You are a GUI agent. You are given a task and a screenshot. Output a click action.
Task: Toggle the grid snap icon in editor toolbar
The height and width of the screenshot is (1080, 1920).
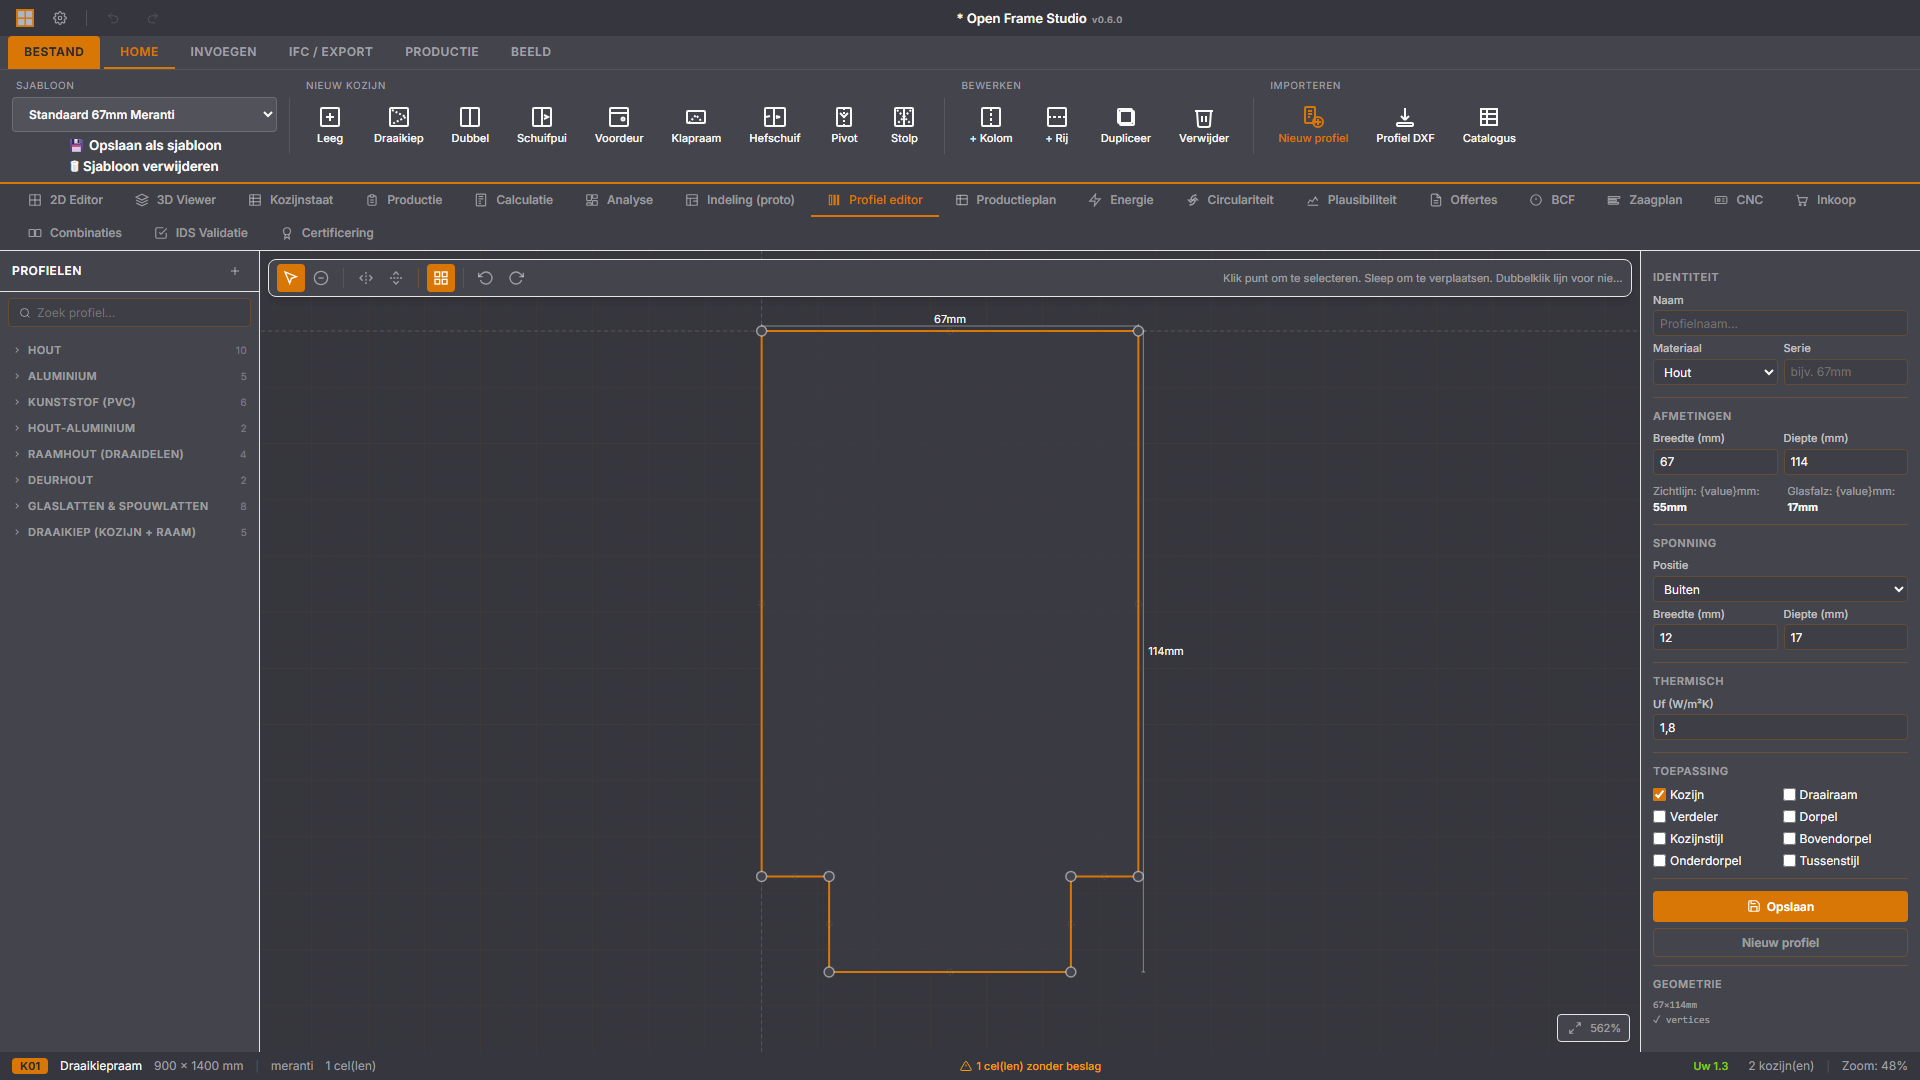(x=441, y=278)
